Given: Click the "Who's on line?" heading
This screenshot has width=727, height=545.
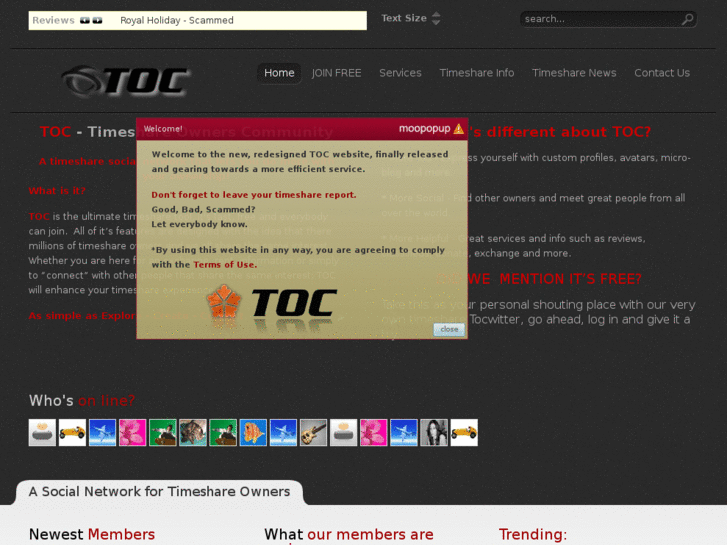Looking at the screenshot, I should tap(82, 400).
